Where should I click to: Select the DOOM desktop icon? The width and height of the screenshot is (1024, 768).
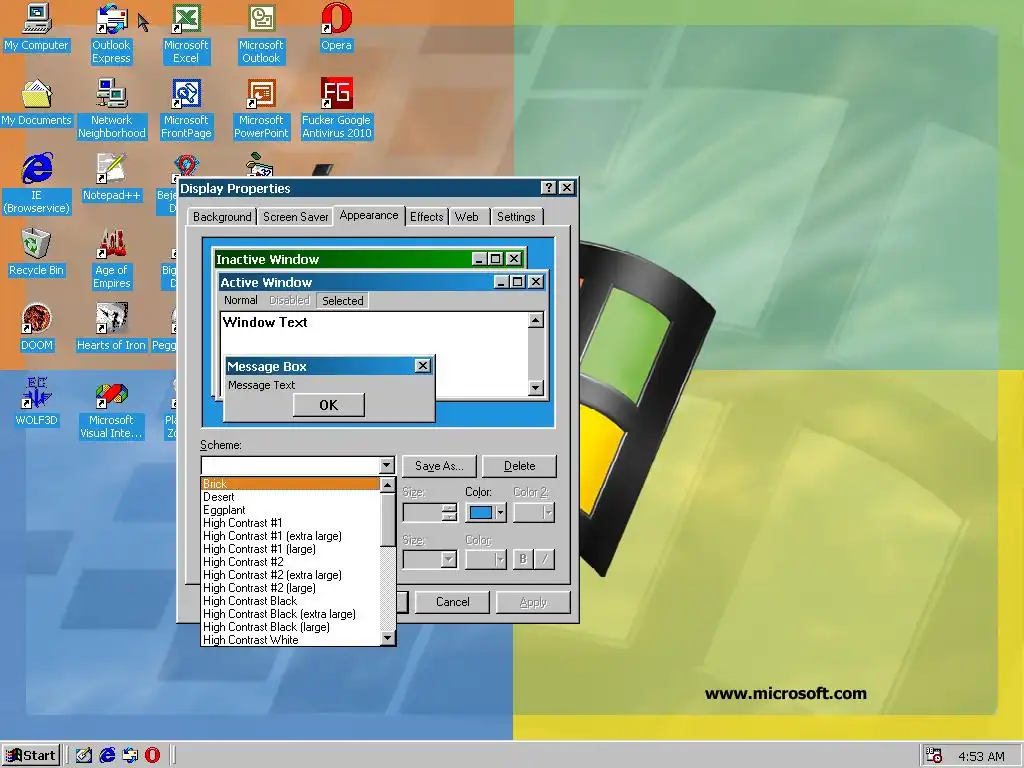tap(36, 328)
